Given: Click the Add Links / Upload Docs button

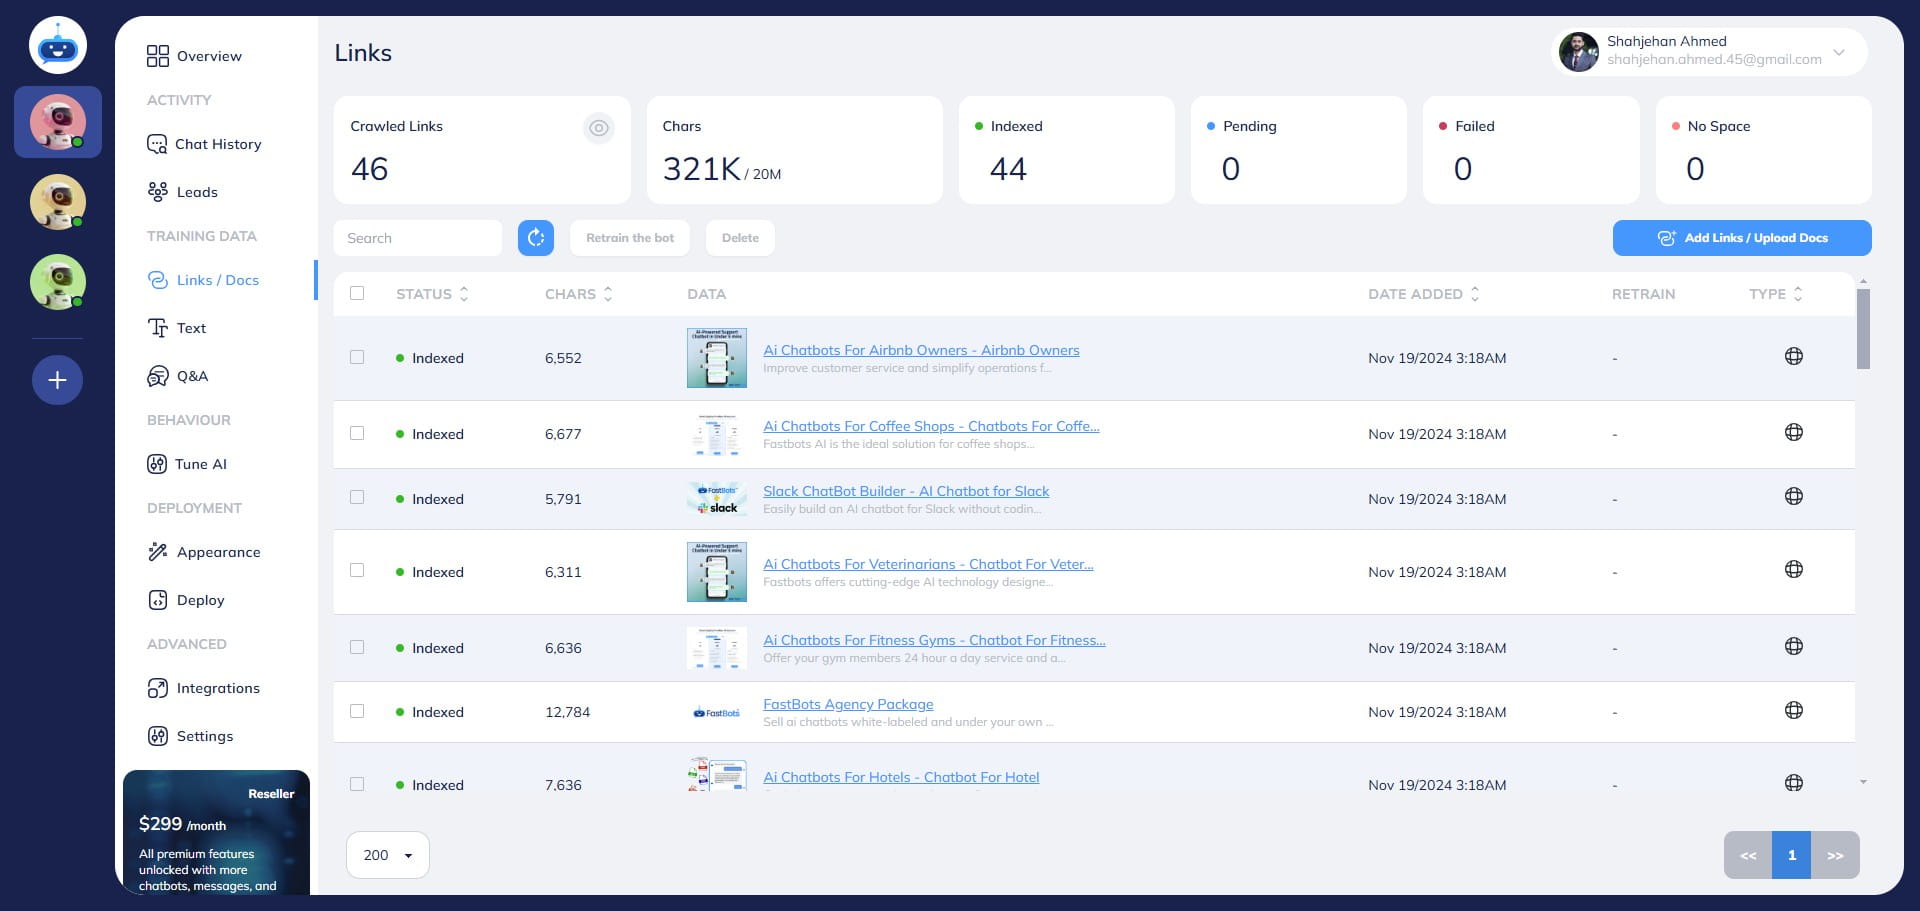Looking at the screenshot, I should point(1742,237).
